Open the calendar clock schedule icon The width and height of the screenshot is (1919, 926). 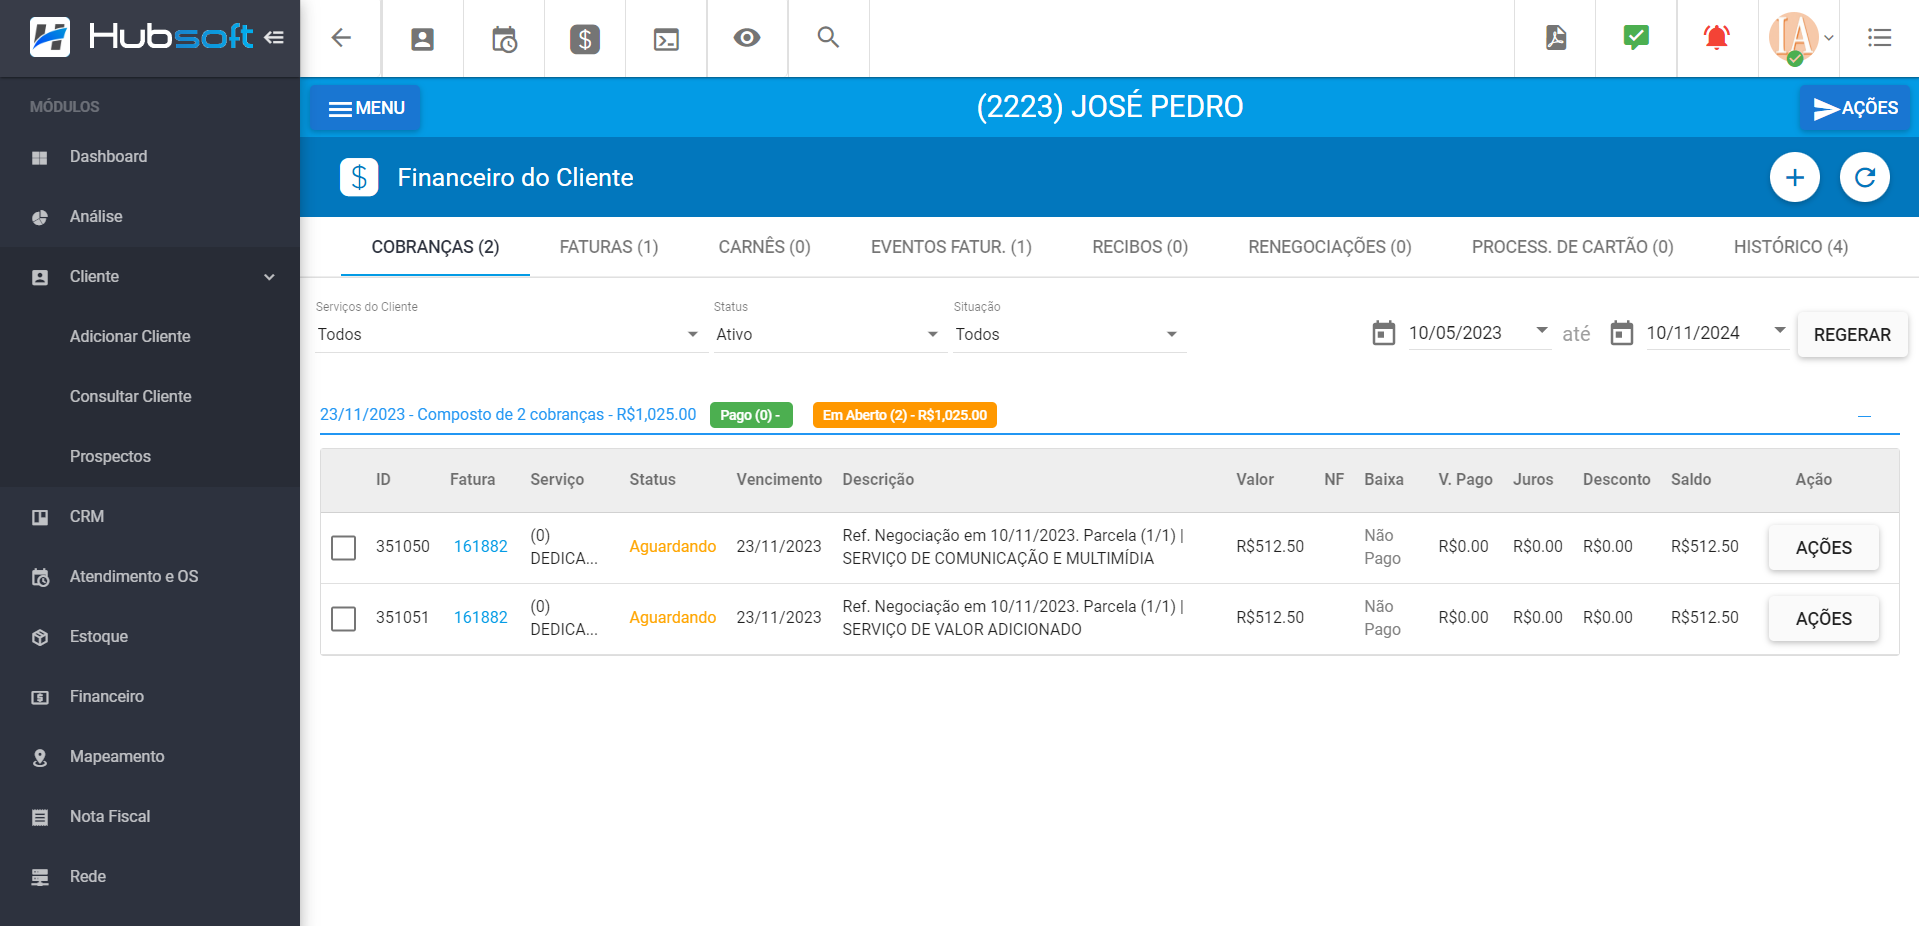(x=504, y=39)
